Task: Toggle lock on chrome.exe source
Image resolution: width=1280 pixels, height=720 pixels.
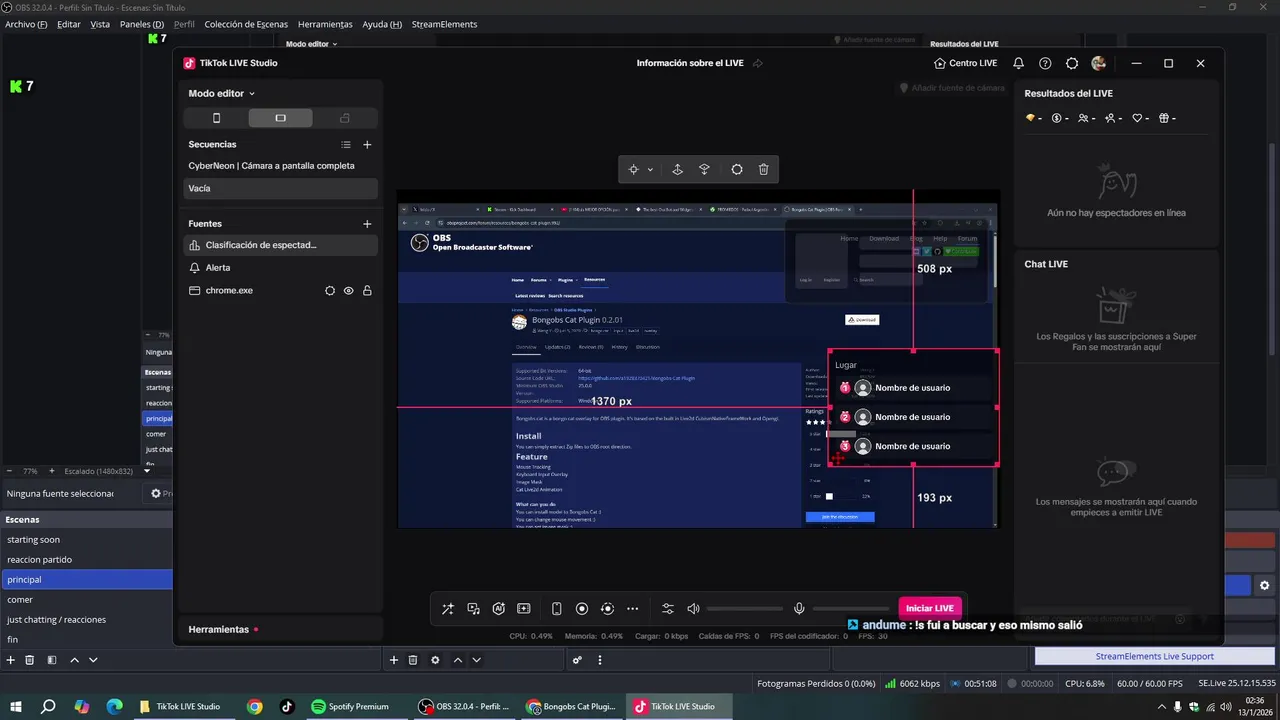Action: click(x=367, y=291)
